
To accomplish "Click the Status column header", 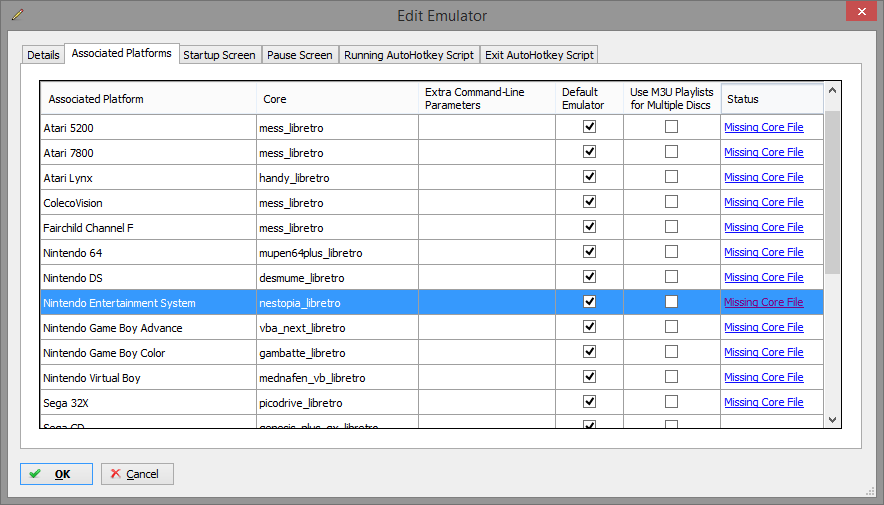I will click(x=772, y=99).
